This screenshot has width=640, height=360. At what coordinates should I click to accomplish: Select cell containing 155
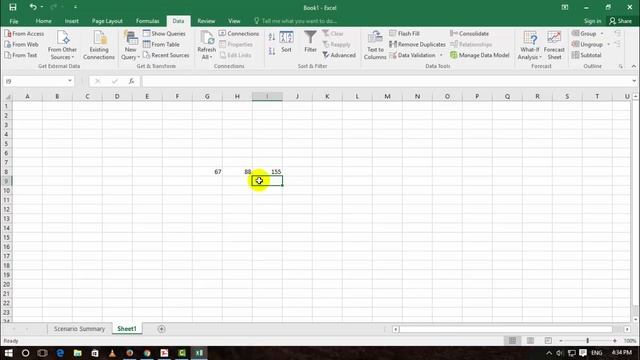tap(267, 172)
